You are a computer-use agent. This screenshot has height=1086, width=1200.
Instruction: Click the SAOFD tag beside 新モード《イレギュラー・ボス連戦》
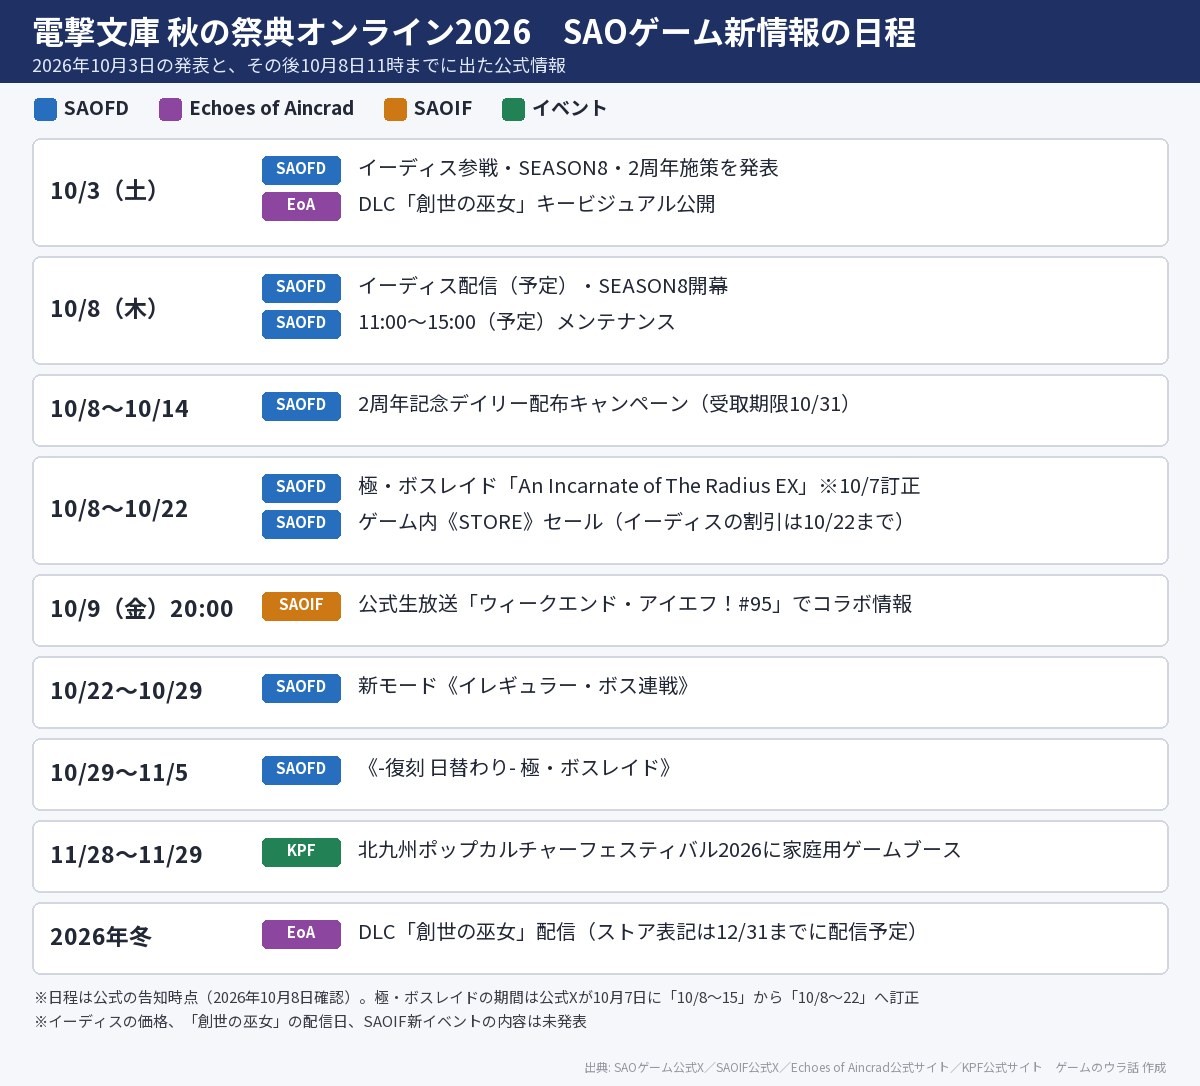[301, 687]
